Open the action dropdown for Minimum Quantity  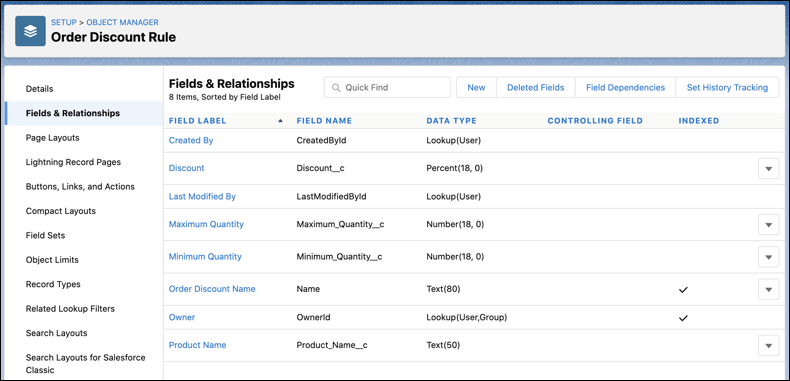click(768, 257)
